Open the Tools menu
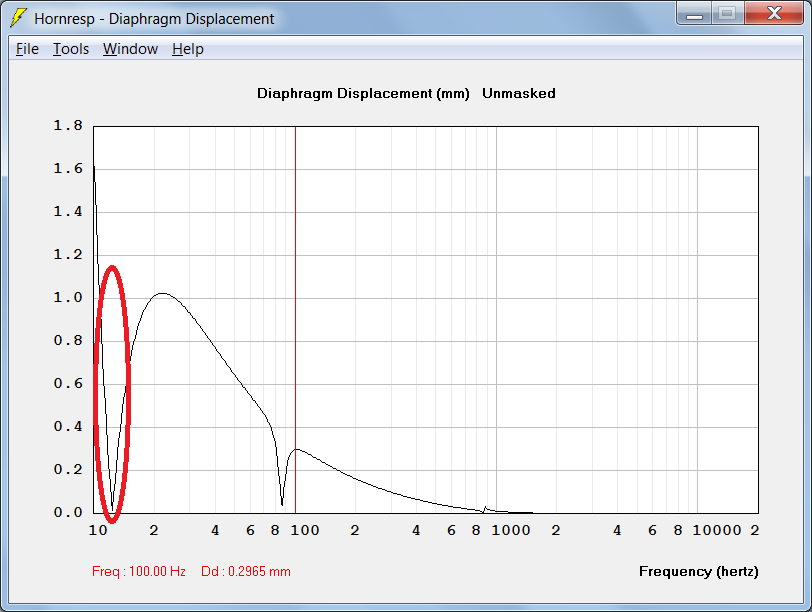The width and height of the screenshot is (812, 612). [71, 49]
